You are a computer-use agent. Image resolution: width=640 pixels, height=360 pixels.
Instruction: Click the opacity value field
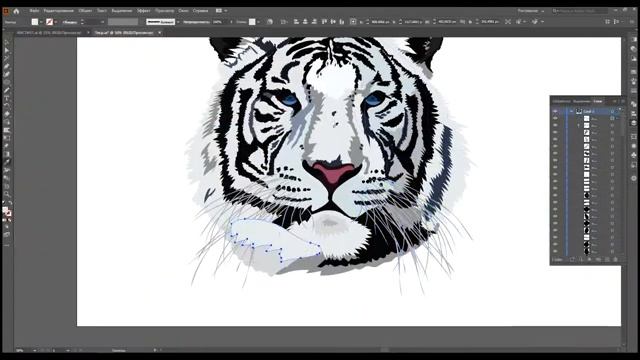[x=219, y=22]
